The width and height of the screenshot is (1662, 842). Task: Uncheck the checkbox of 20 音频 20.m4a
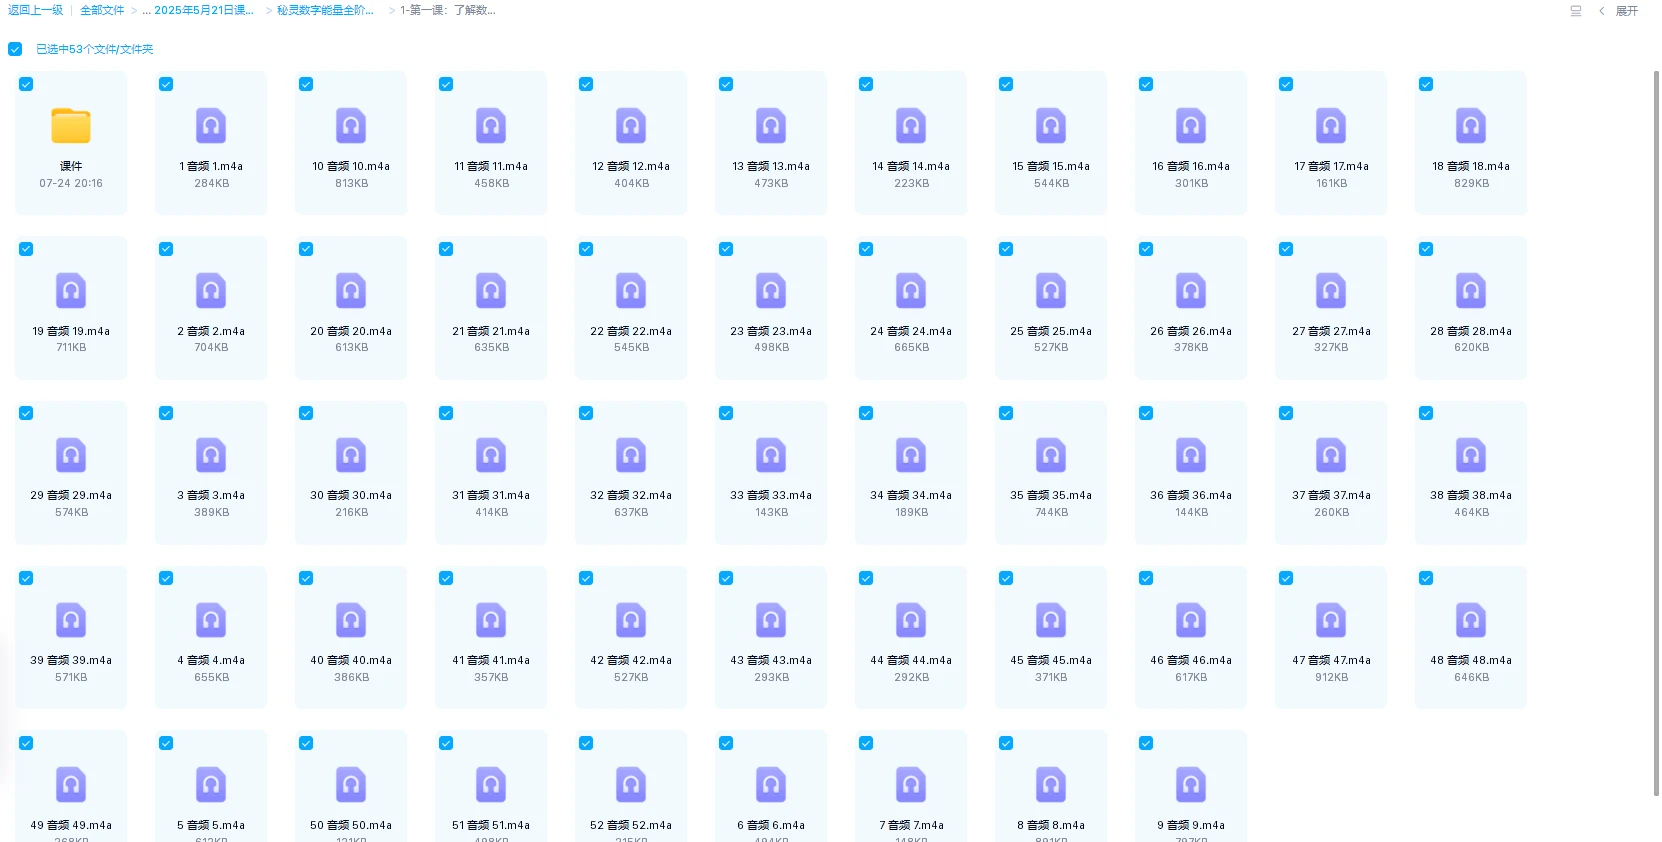coord(306,249)
